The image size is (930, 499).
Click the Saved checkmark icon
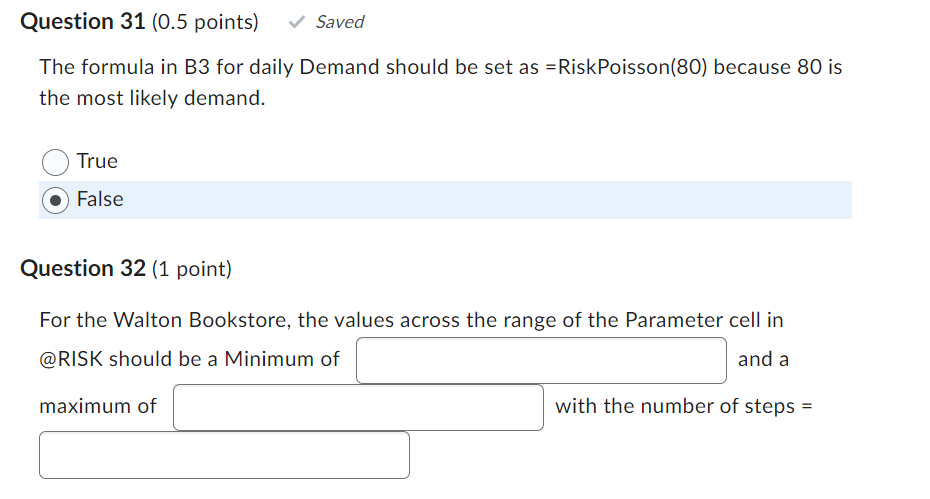296,22
